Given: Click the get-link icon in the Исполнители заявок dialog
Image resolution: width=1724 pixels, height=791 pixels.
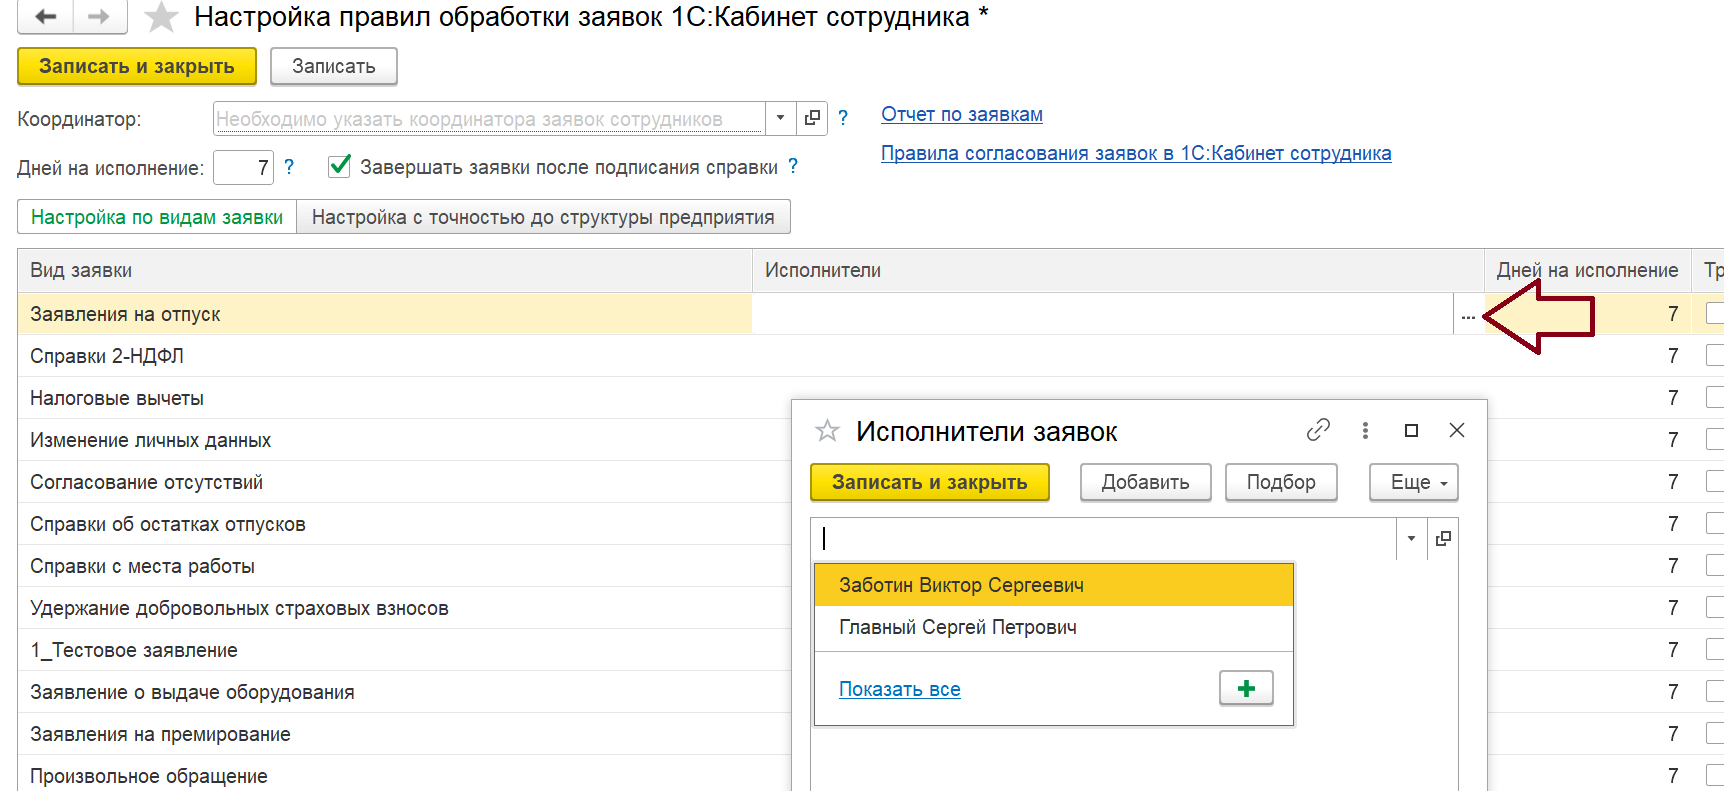Looking at the screenshot, I should (x=1318, y=430).
